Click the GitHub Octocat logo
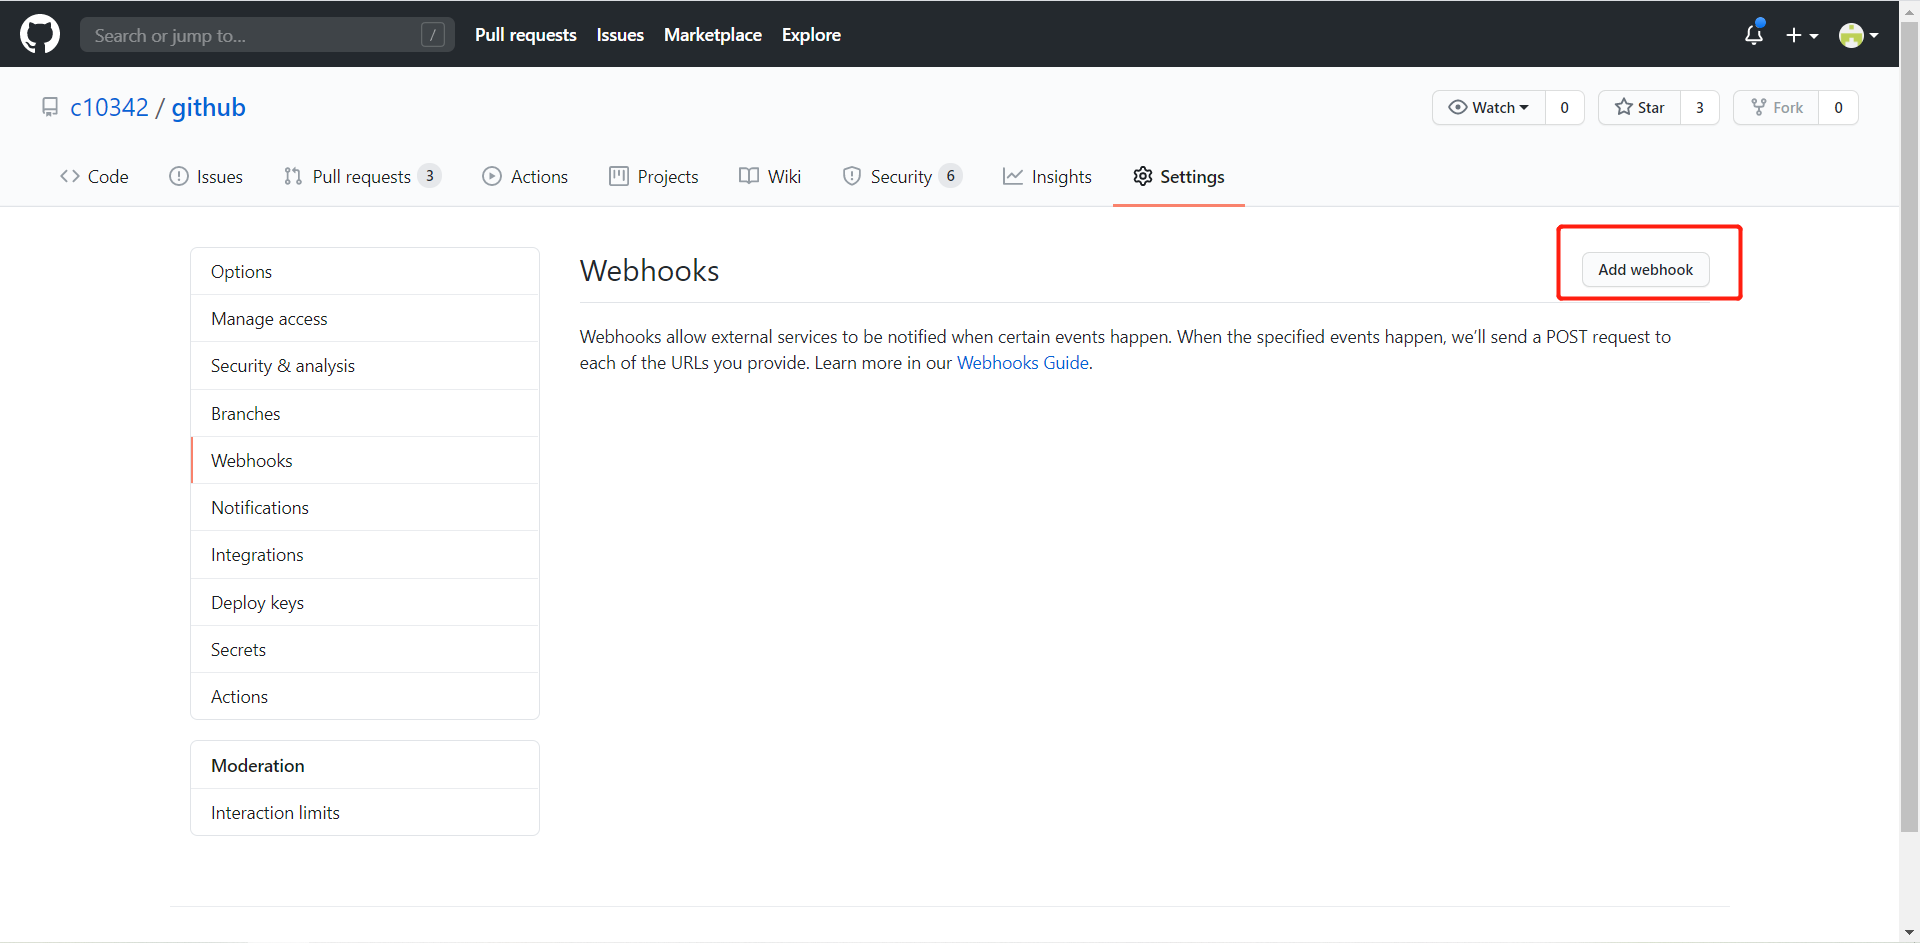 (x=40, y=34)
